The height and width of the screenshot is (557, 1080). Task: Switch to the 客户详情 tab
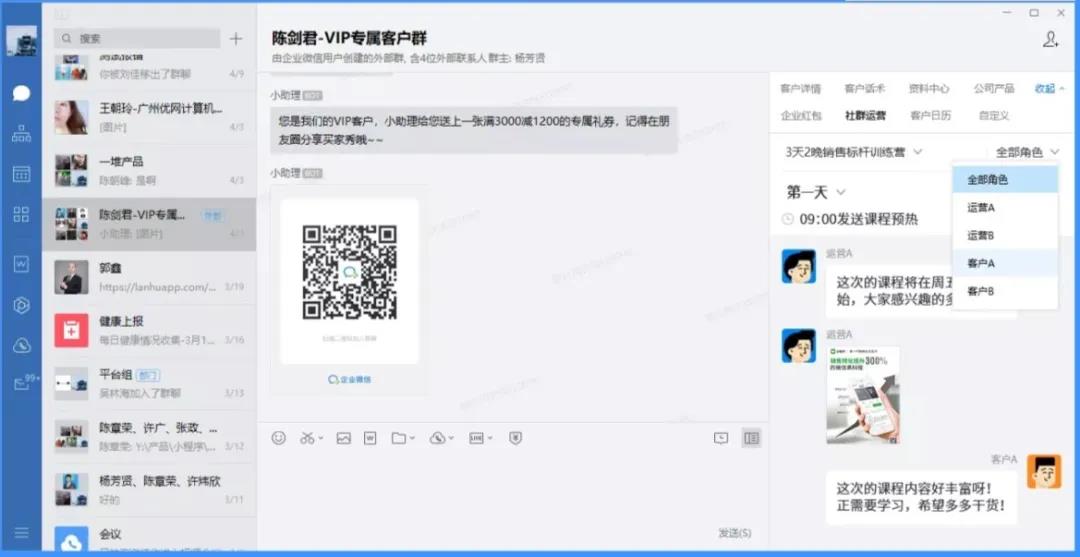(x=800, y=89)
